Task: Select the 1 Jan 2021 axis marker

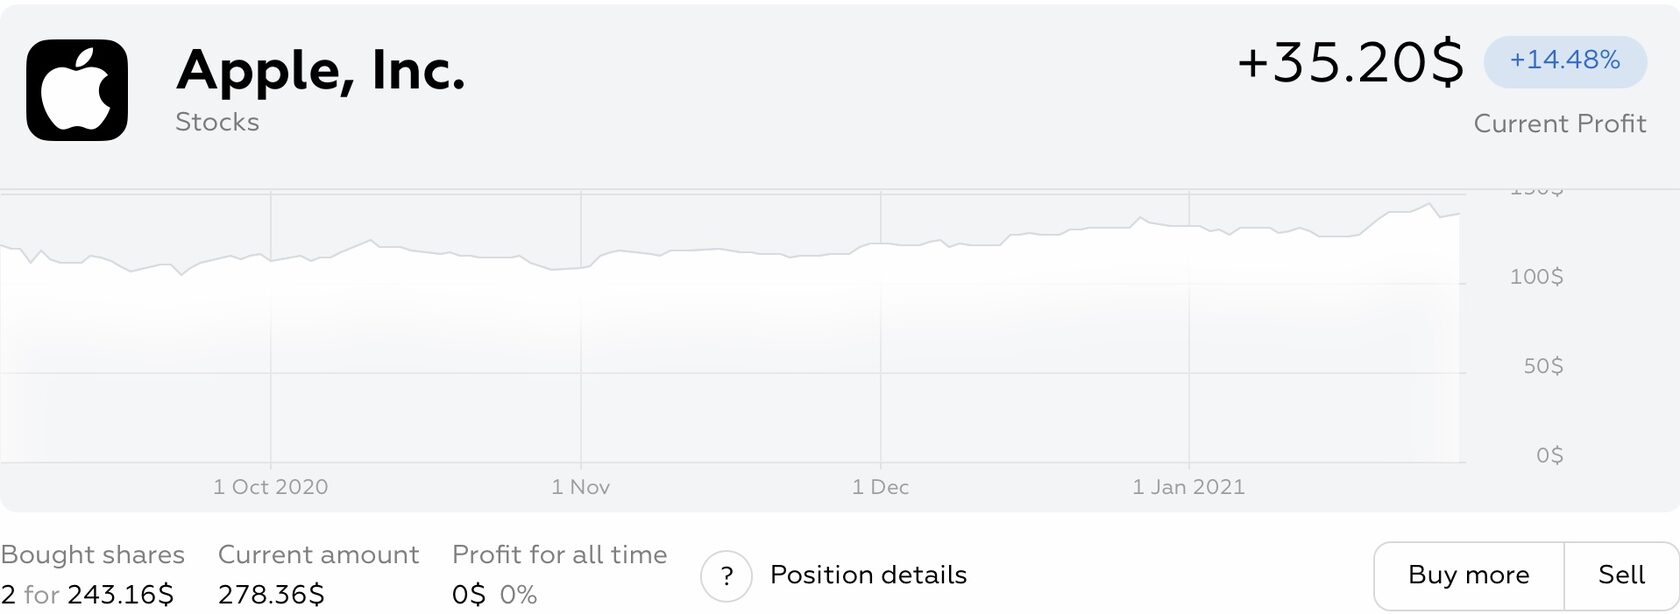Action: [x=1188, y=487]
